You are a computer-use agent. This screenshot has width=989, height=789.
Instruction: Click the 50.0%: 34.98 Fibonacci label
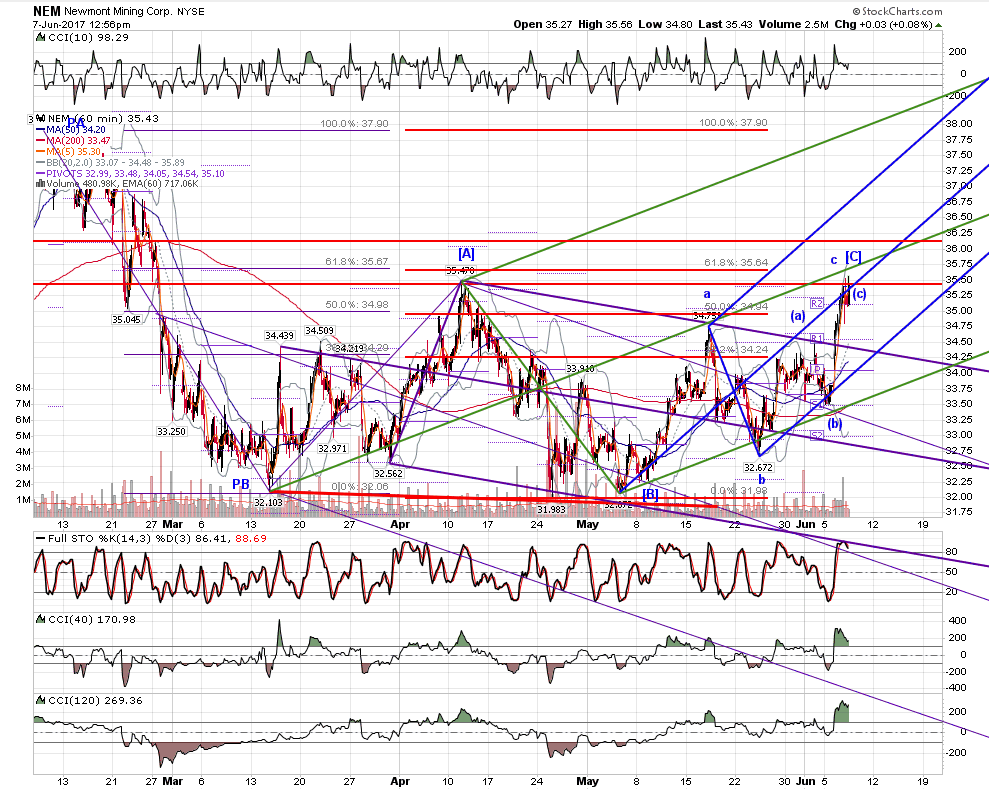coord(357,305)
